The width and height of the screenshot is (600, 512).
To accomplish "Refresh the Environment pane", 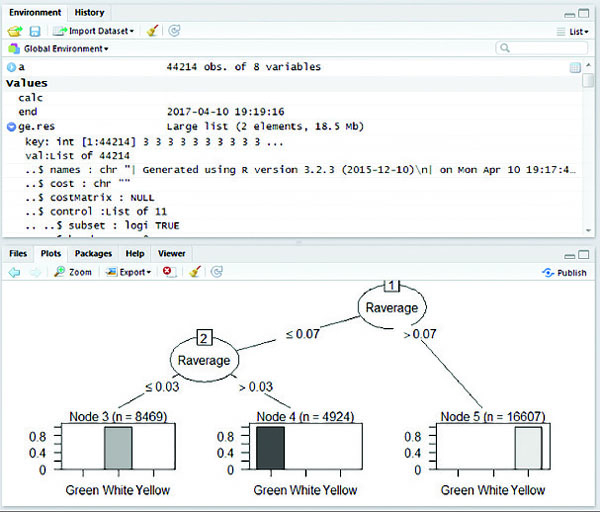I will coord(175,31).
